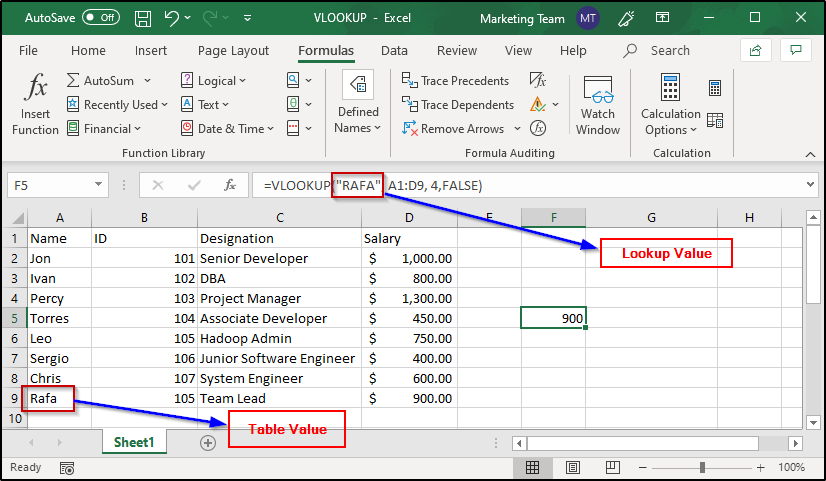
Task: Expand the Error Checking dropdown arrow
Action: tap(555, 104)
